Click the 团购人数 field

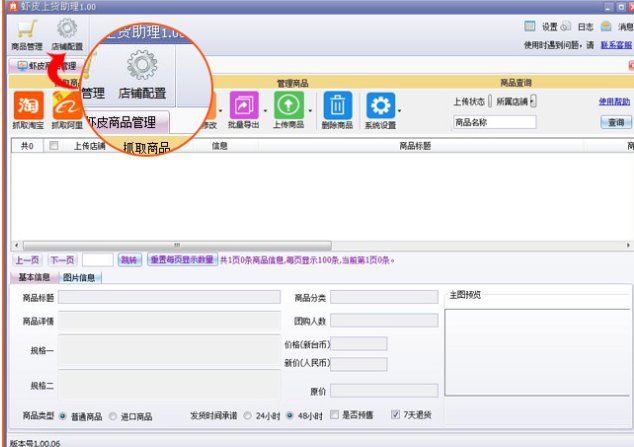[x=384, y=320]
